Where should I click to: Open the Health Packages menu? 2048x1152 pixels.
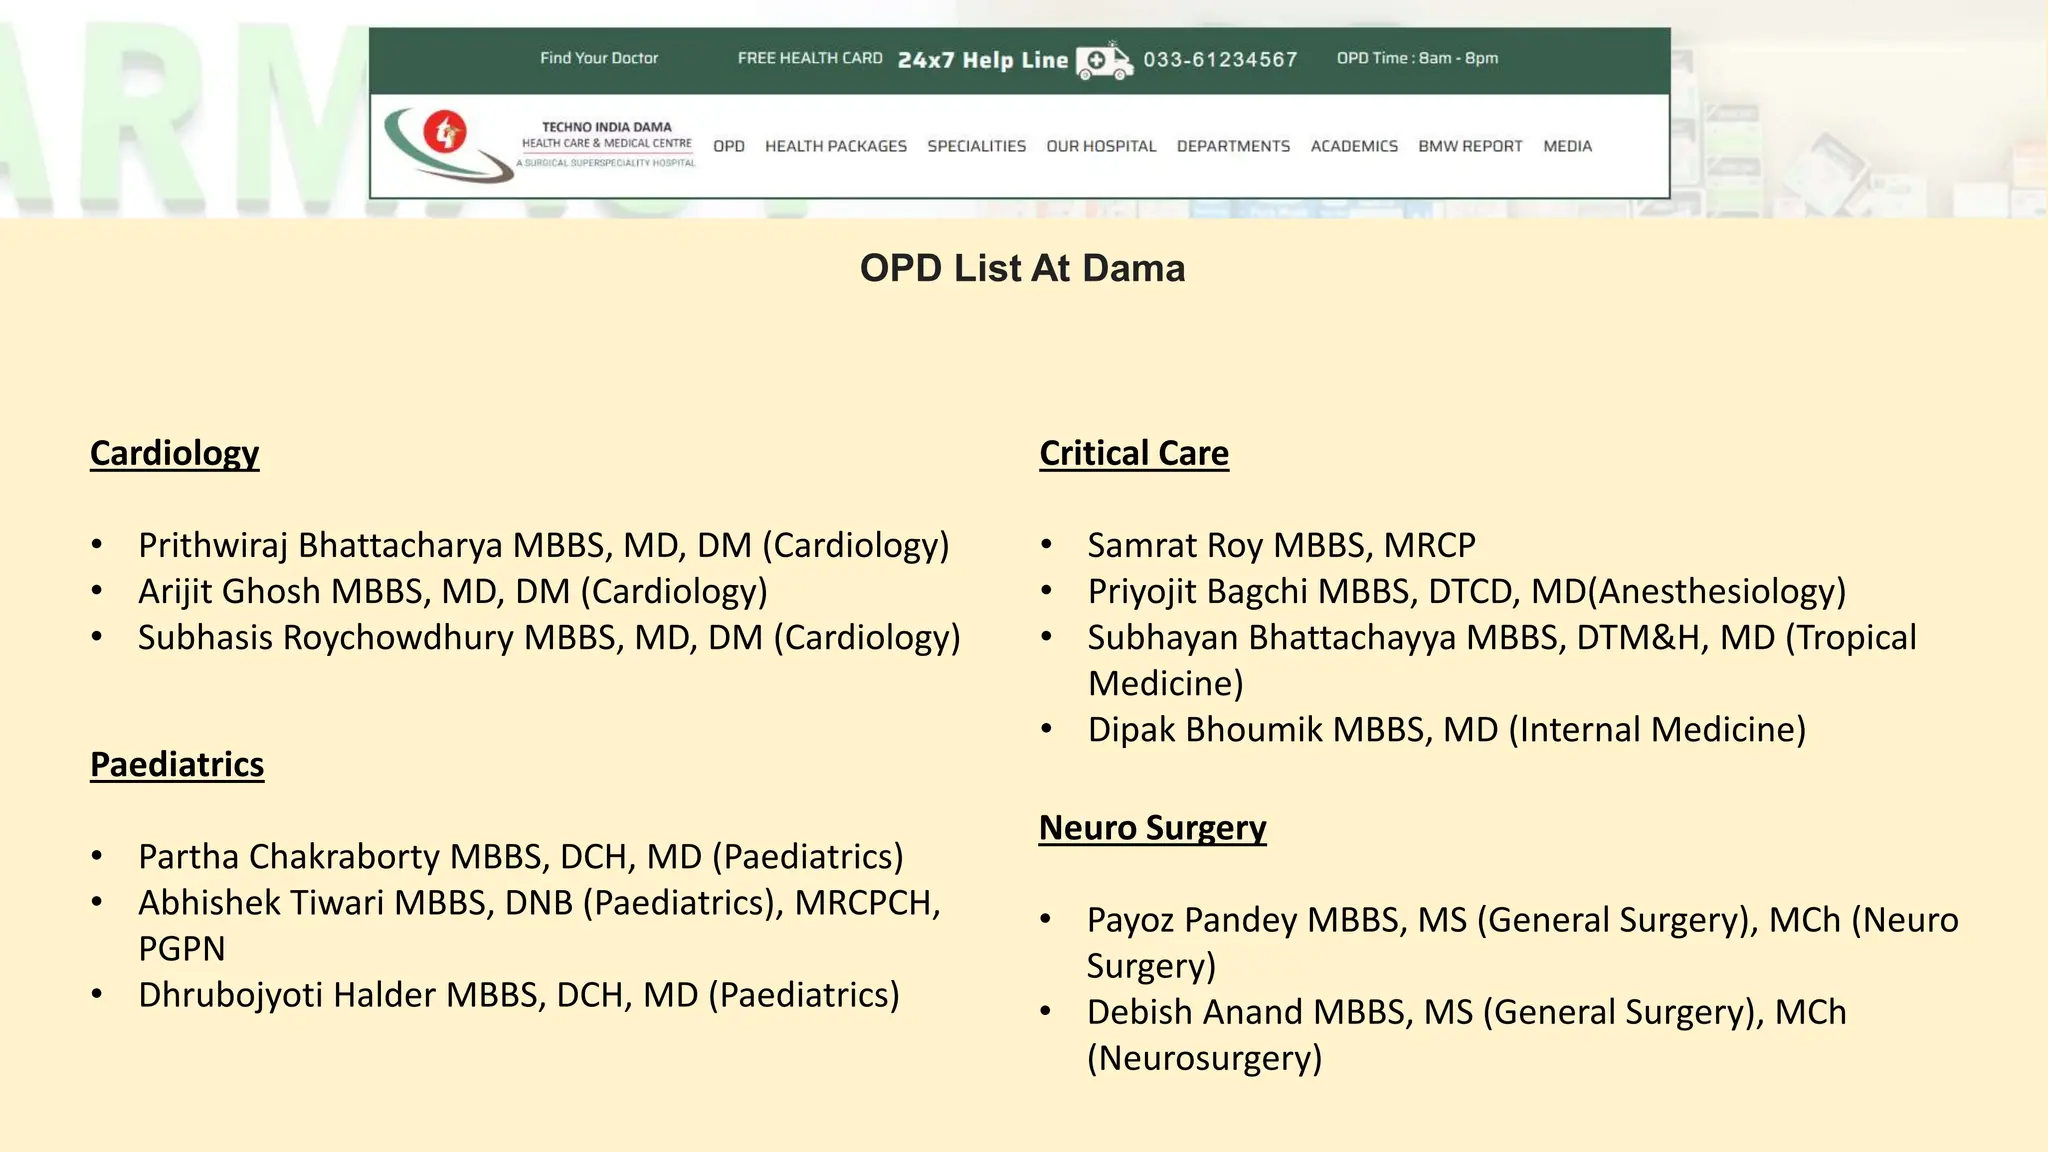(835, 146)
